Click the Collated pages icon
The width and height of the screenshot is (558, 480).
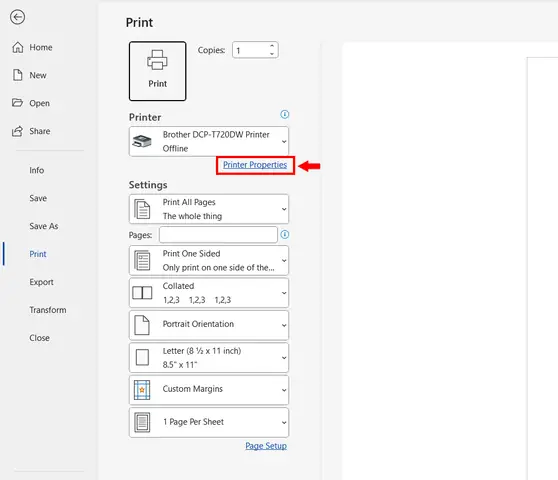tap(142, 292)
